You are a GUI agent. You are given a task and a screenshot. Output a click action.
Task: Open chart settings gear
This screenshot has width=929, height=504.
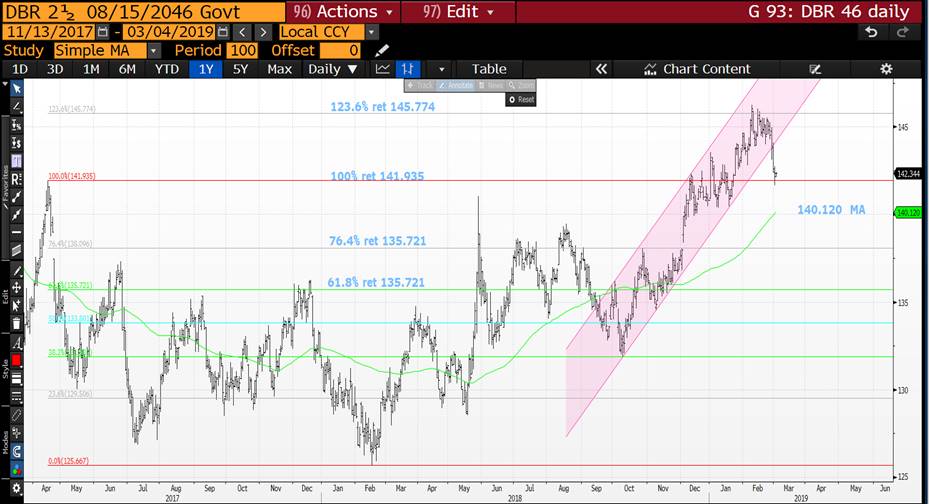(x=886, y=69)
